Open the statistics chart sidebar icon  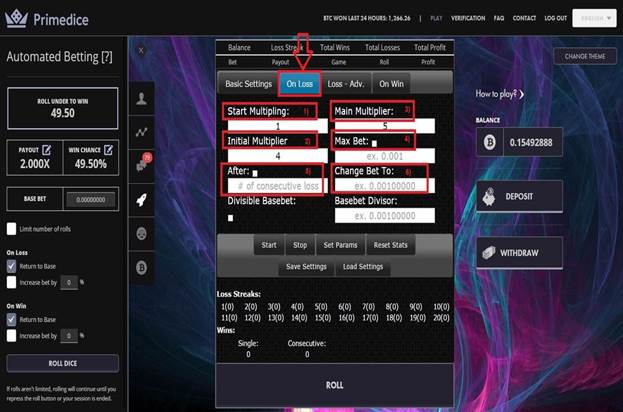pyautogui.click(x=142, y=131)
